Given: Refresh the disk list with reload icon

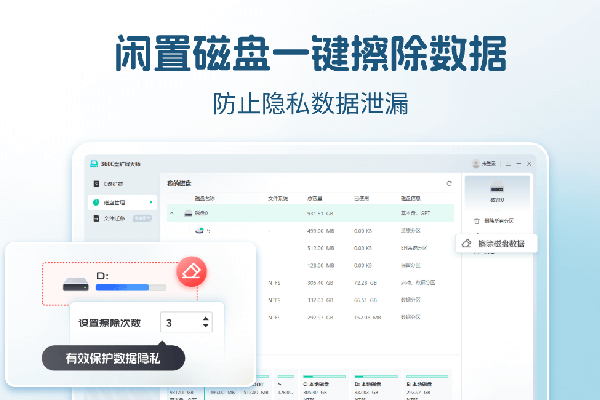Looking at the screenshot, I should [449, 183].
